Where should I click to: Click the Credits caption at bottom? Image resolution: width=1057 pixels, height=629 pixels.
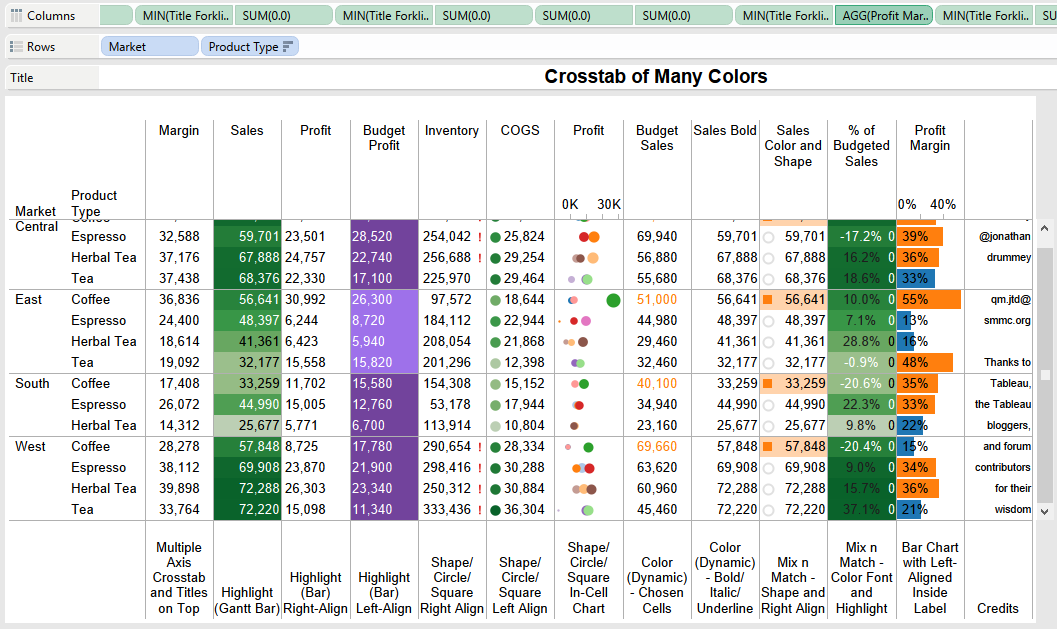tap(998, 608)
